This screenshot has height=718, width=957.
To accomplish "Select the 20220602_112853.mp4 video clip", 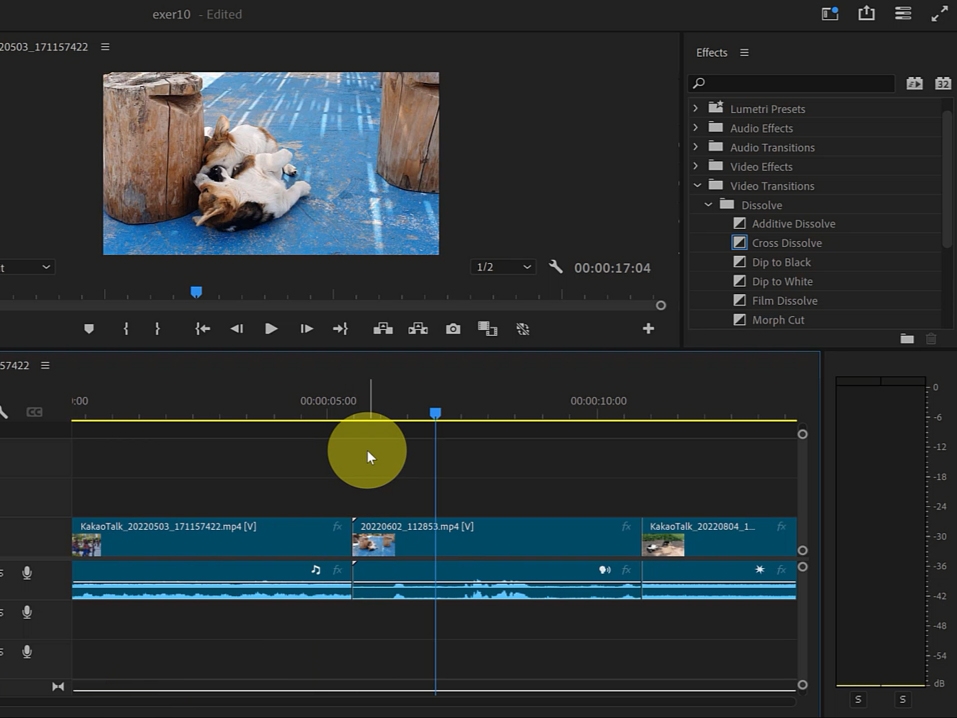I will point(497,537).
